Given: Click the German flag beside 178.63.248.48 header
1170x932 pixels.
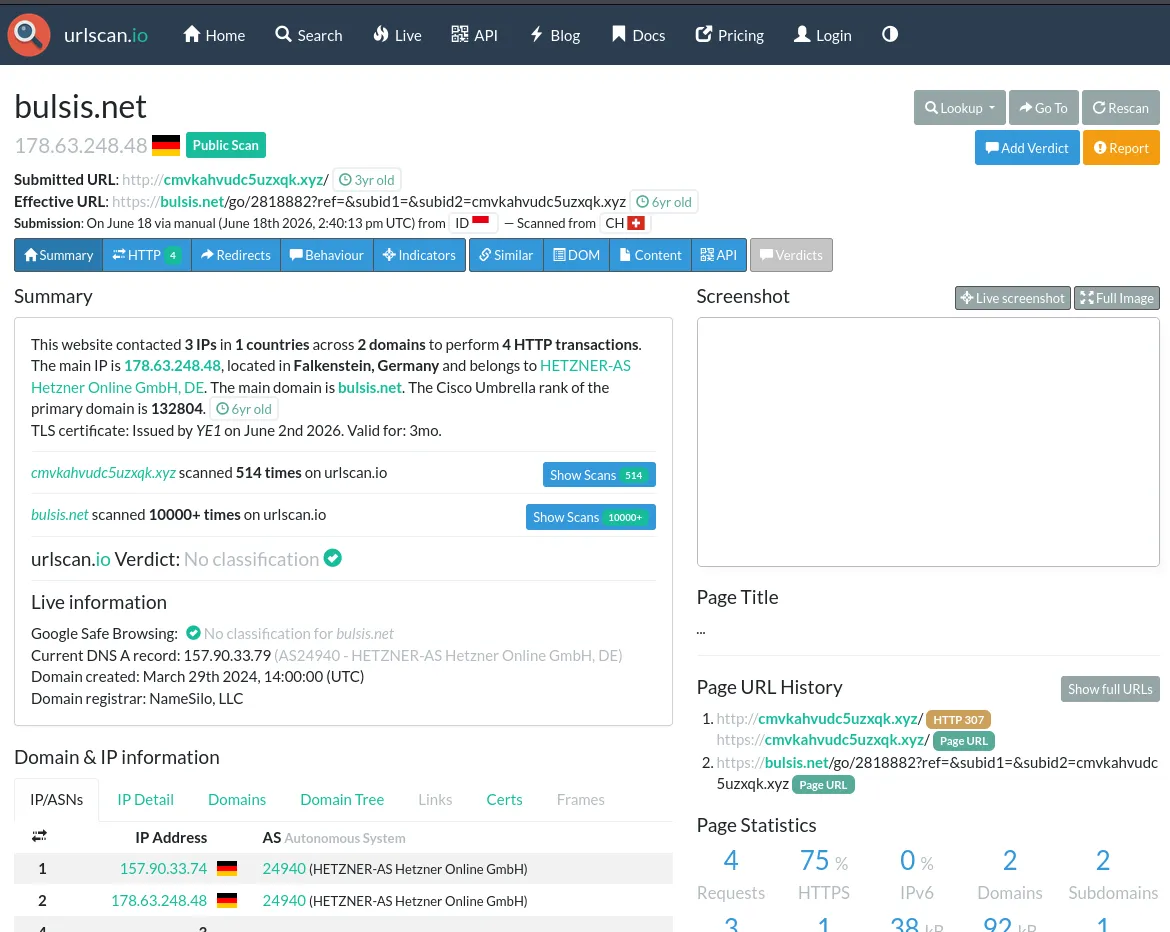Looking at the screenshot, I should pos(166,145).
